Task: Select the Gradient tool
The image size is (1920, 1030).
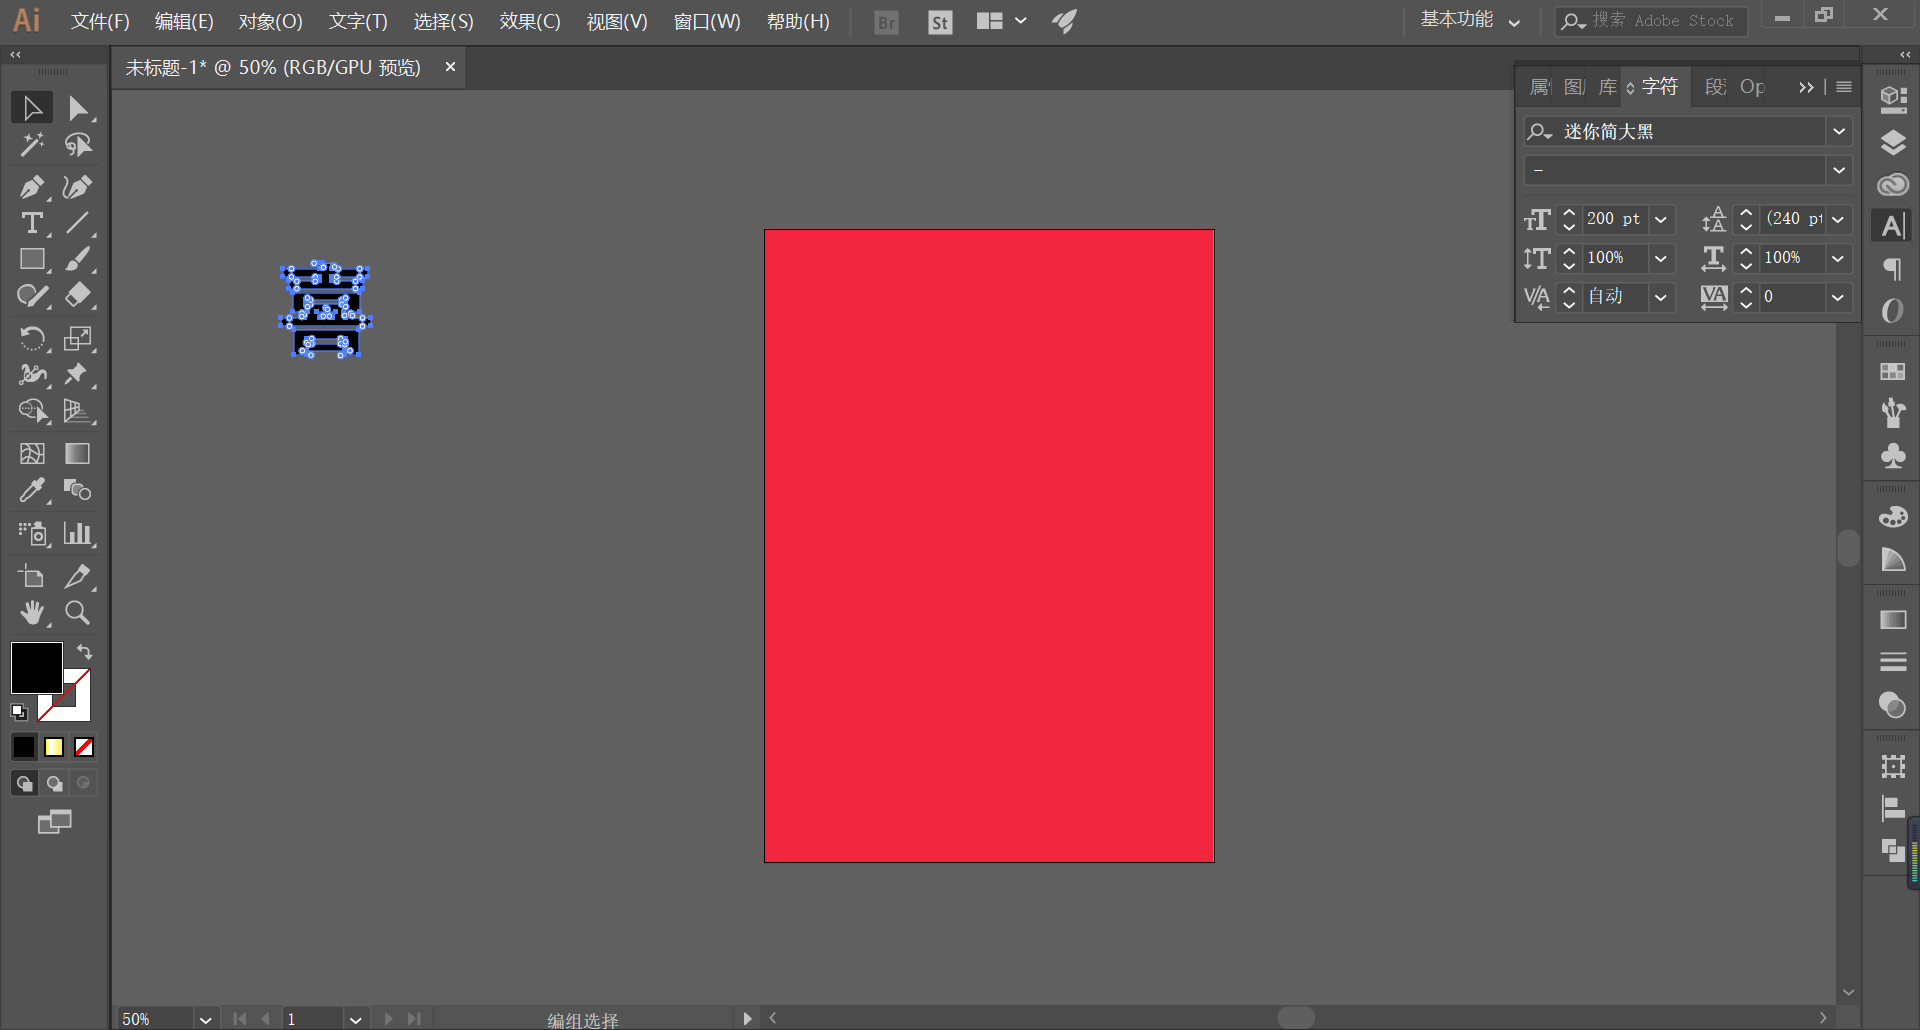Action: coord(78,454)
